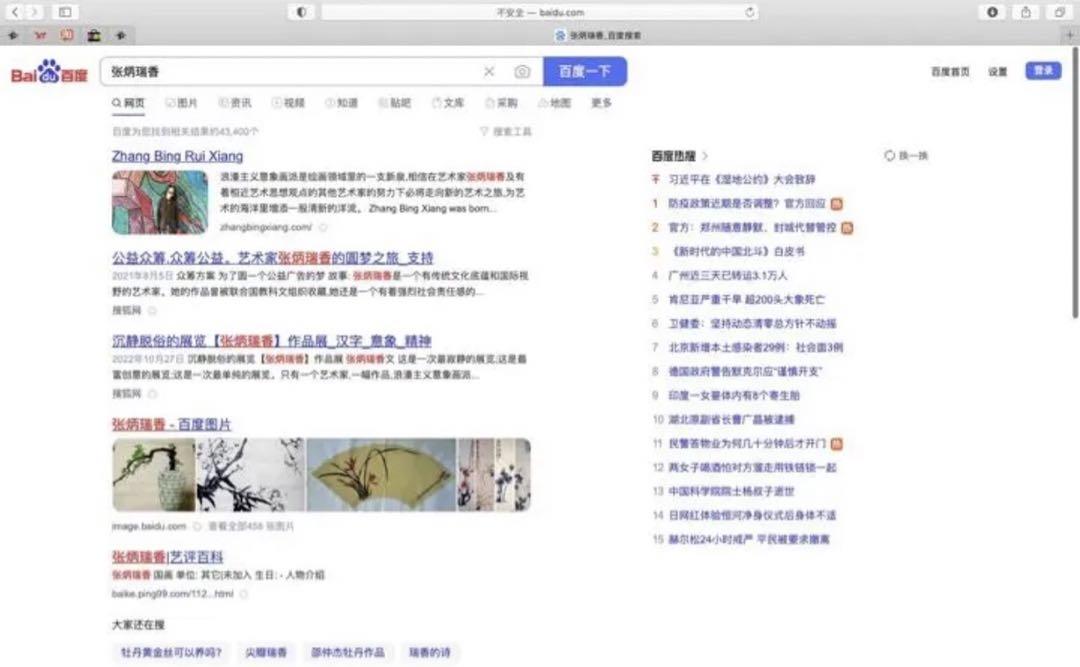Click the hanging scrolls thumbnail
The width and height of the screenshot is (1080, 667).
(494, 475)
